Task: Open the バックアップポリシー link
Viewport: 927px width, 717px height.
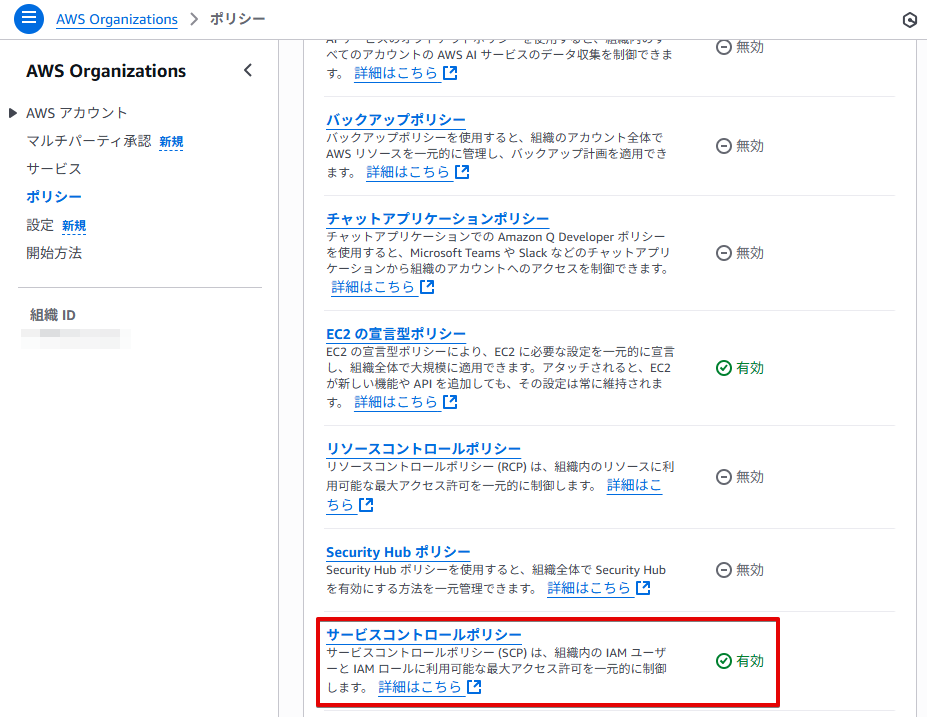Action: point(396,119)
